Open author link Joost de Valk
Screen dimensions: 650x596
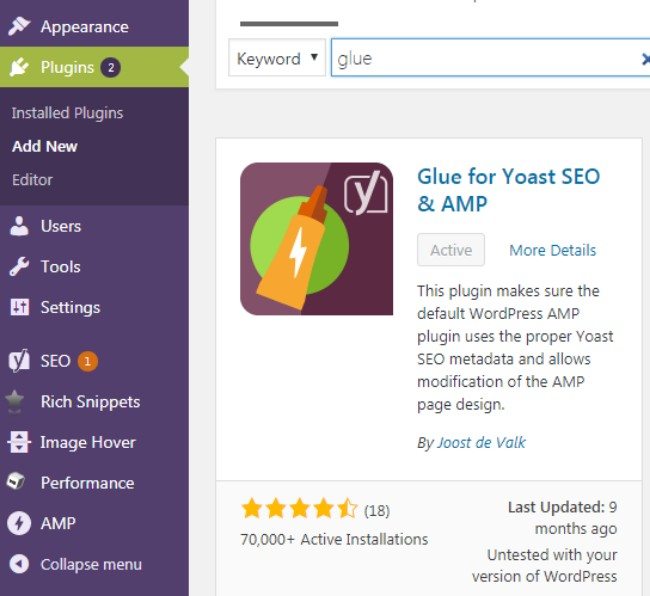(x=482, y=443)
